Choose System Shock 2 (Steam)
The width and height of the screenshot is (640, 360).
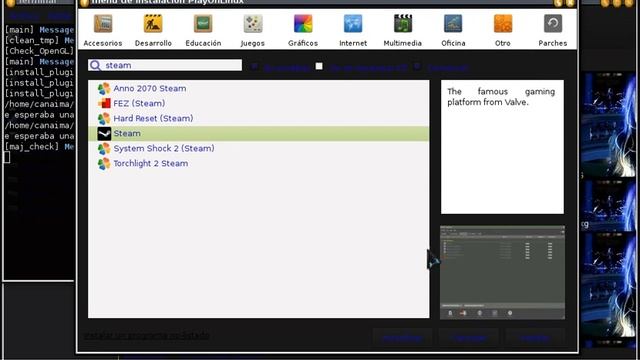pos(258,148)
